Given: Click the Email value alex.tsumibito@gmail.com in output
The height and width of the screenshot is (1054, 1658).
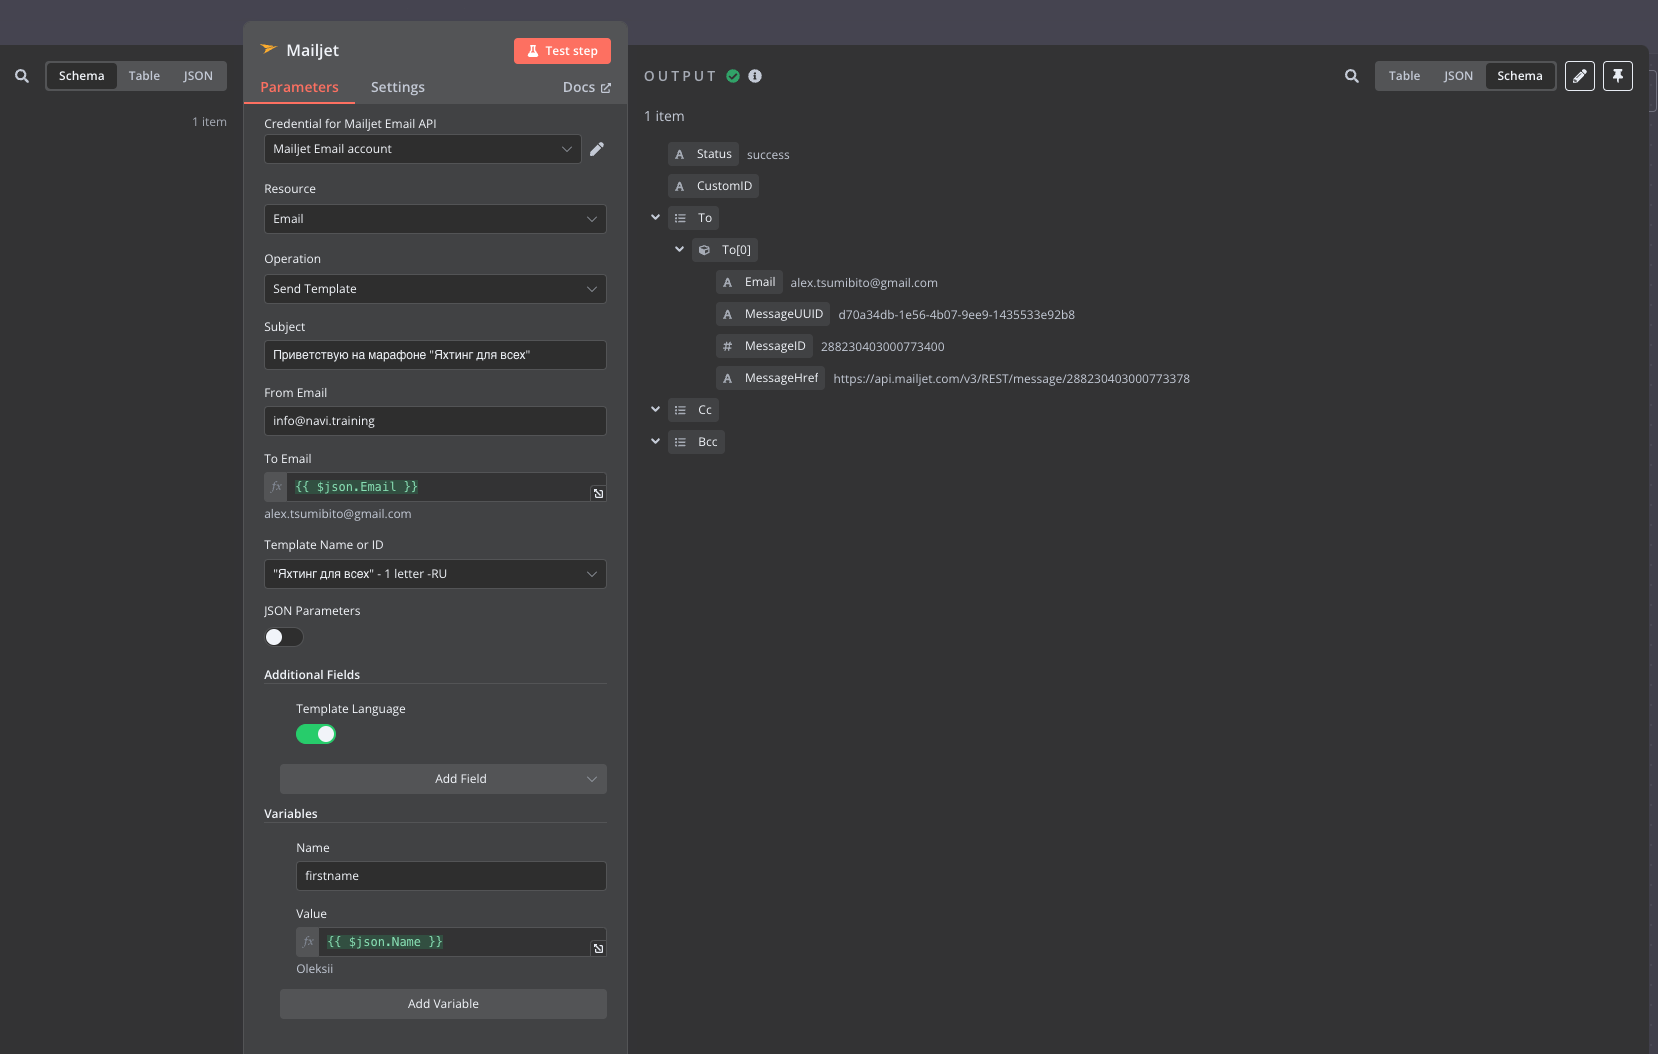Looking at the screenshot, I should [x=864, y=283].
